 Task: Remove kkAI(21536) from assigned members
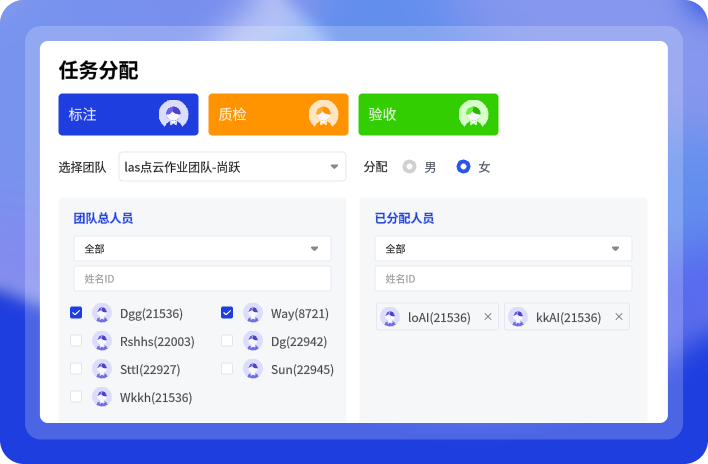619,317
